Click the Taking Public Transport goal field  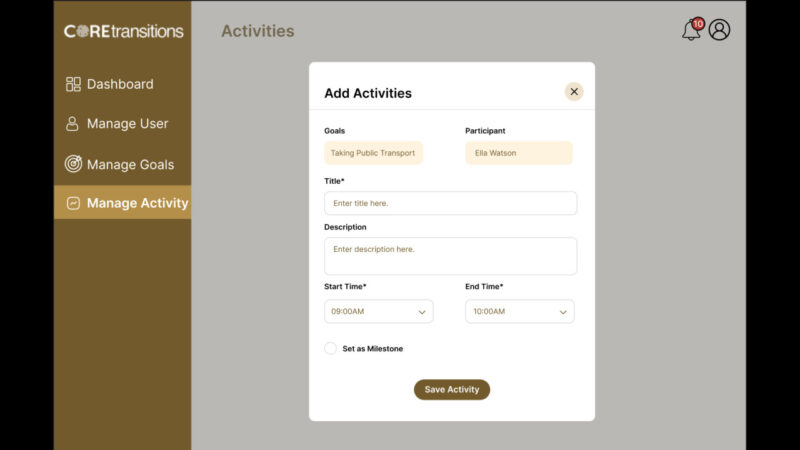(x=373, y=153)
